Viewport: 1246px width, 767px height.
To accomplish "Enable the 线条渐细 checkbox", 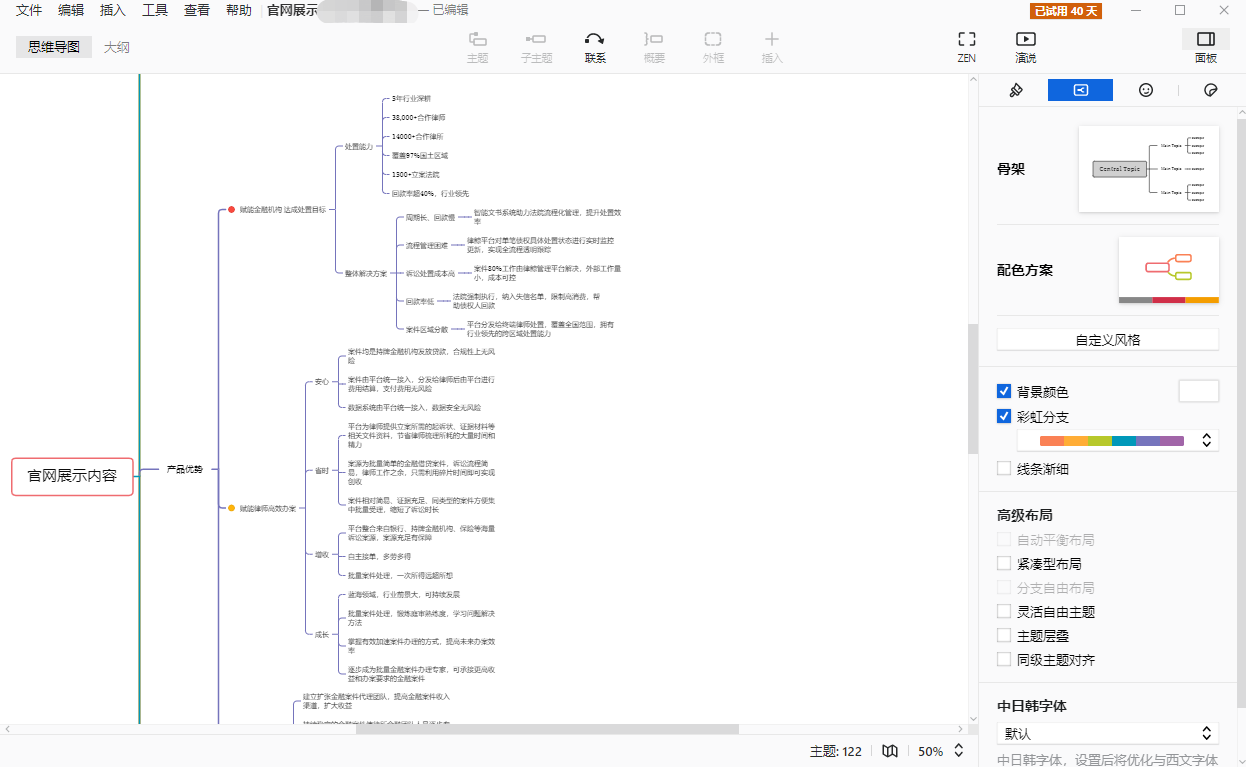I will coord(1004,468).
